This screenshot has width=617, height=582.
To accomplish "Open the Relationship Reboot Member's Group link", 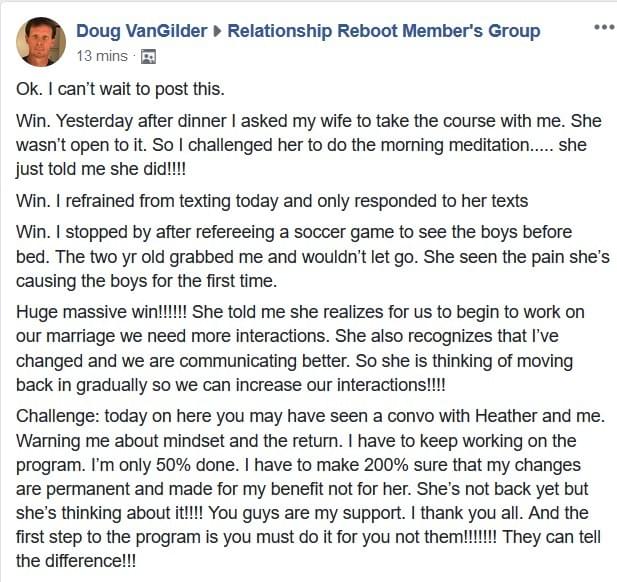I will click(x=384, y=31).
